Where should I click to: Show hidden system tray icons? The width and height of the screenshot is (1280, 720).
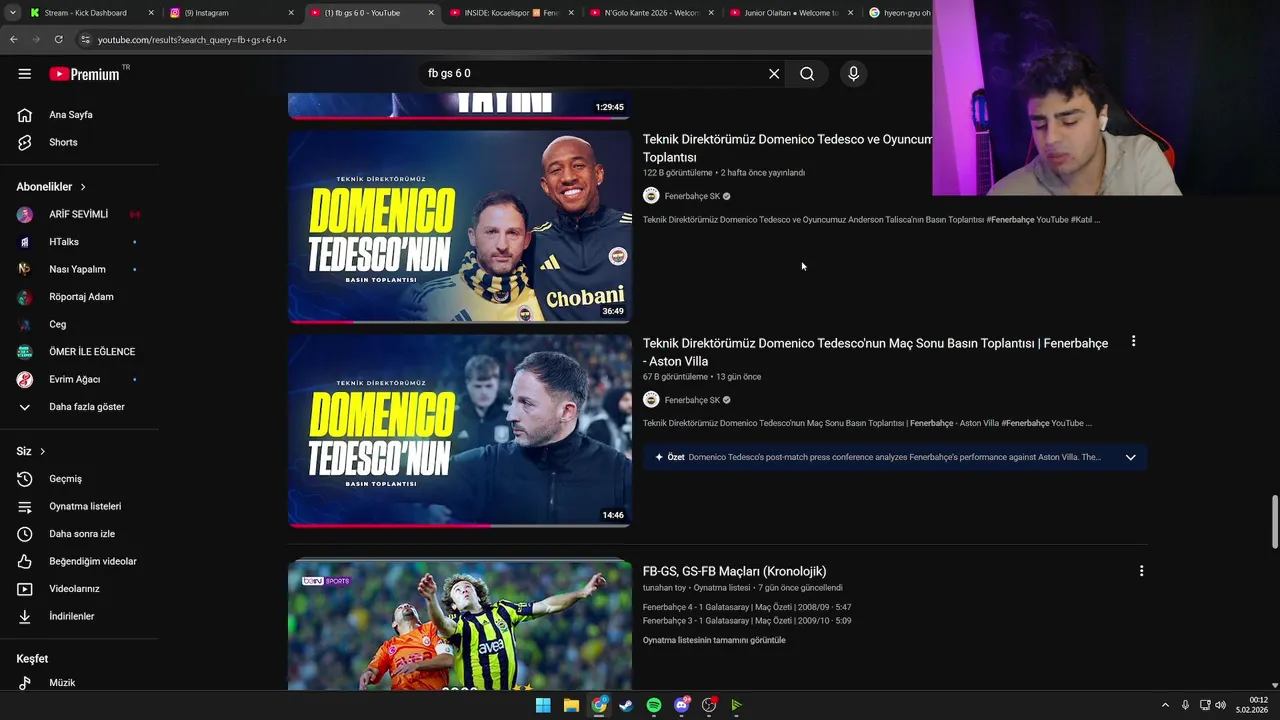pyautogui.click(x=1165, y=705)
